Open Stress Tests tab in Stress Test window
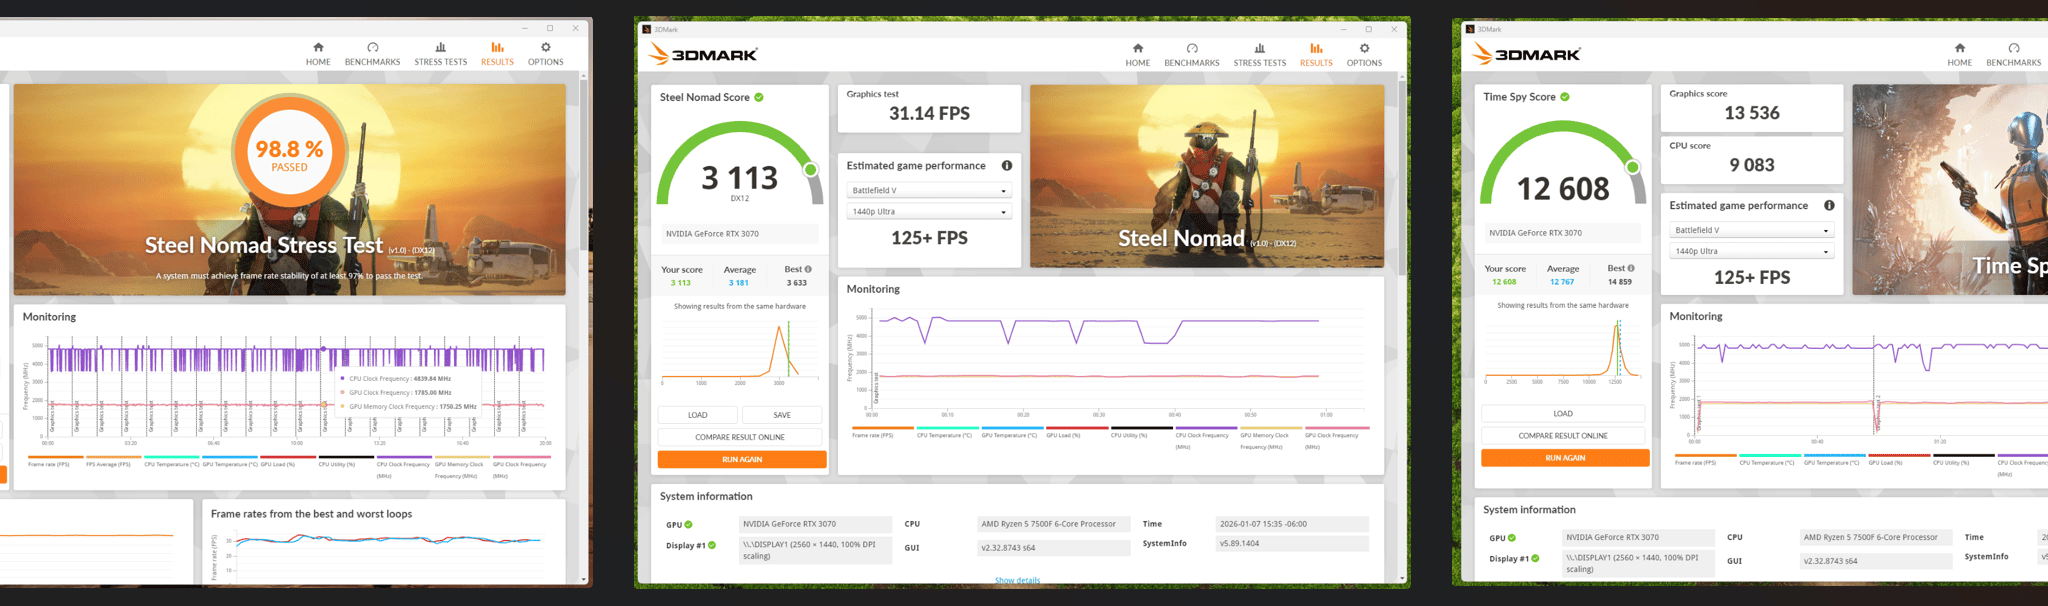This screenshot has width=2048, height=606. tap(441, 54)
